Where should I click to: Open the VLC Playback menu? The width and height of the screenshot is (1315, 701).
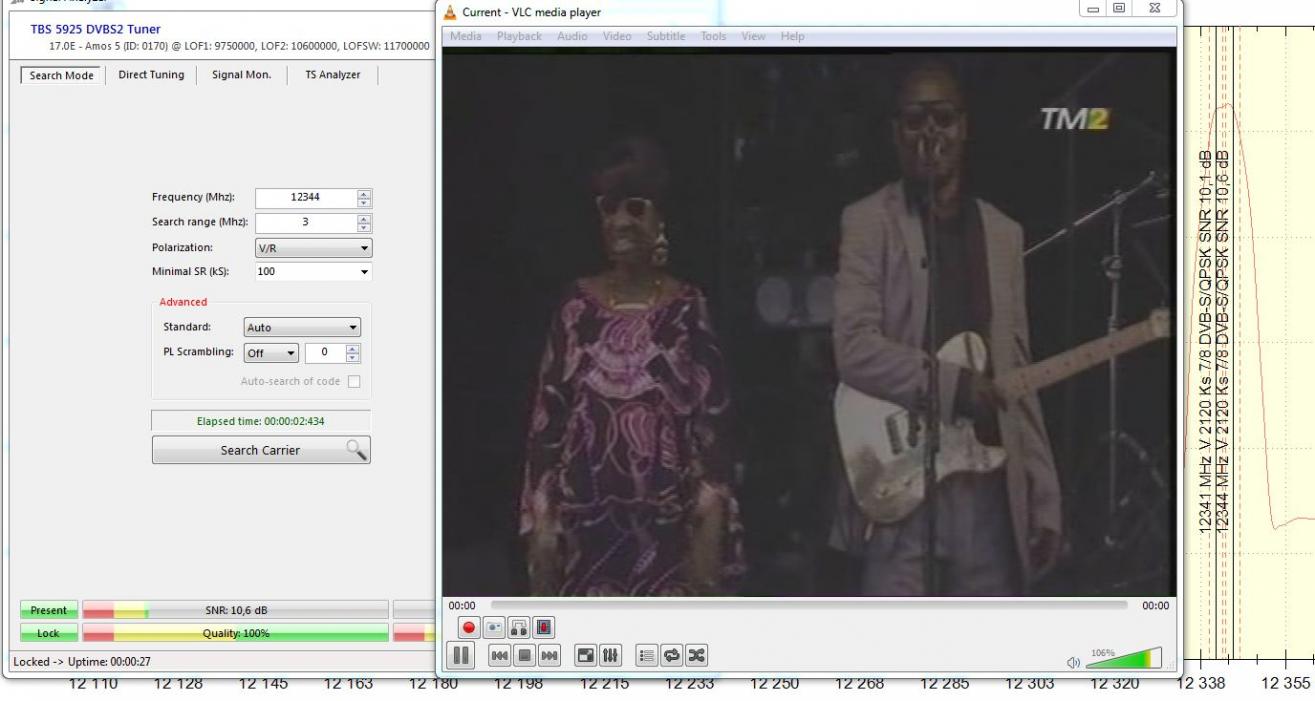[519, 36]
